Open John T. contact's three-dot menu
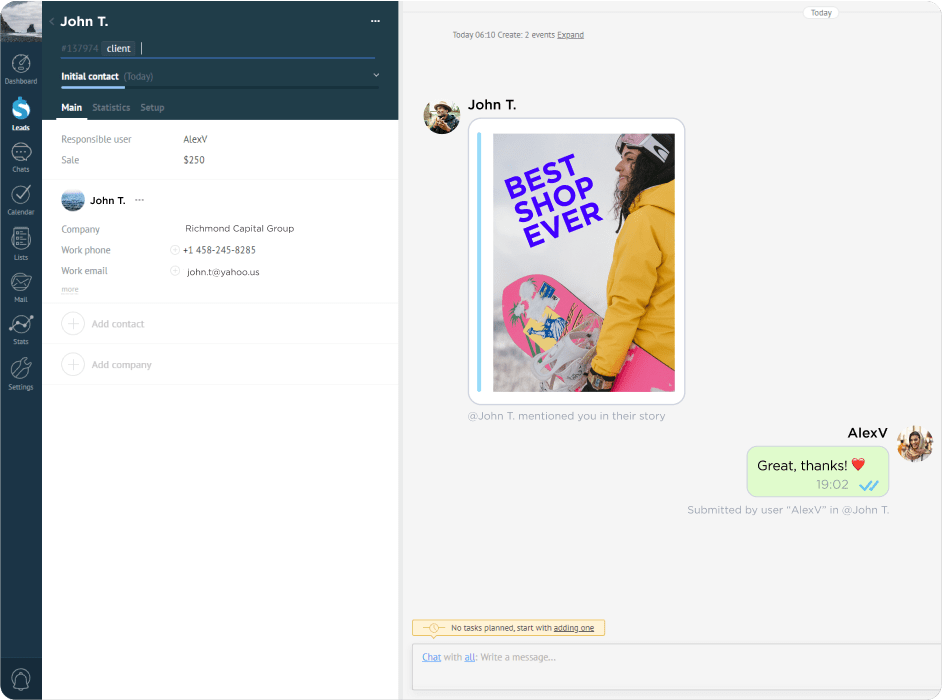This screenshot has height=700, width=943. (x=139, y=200)
